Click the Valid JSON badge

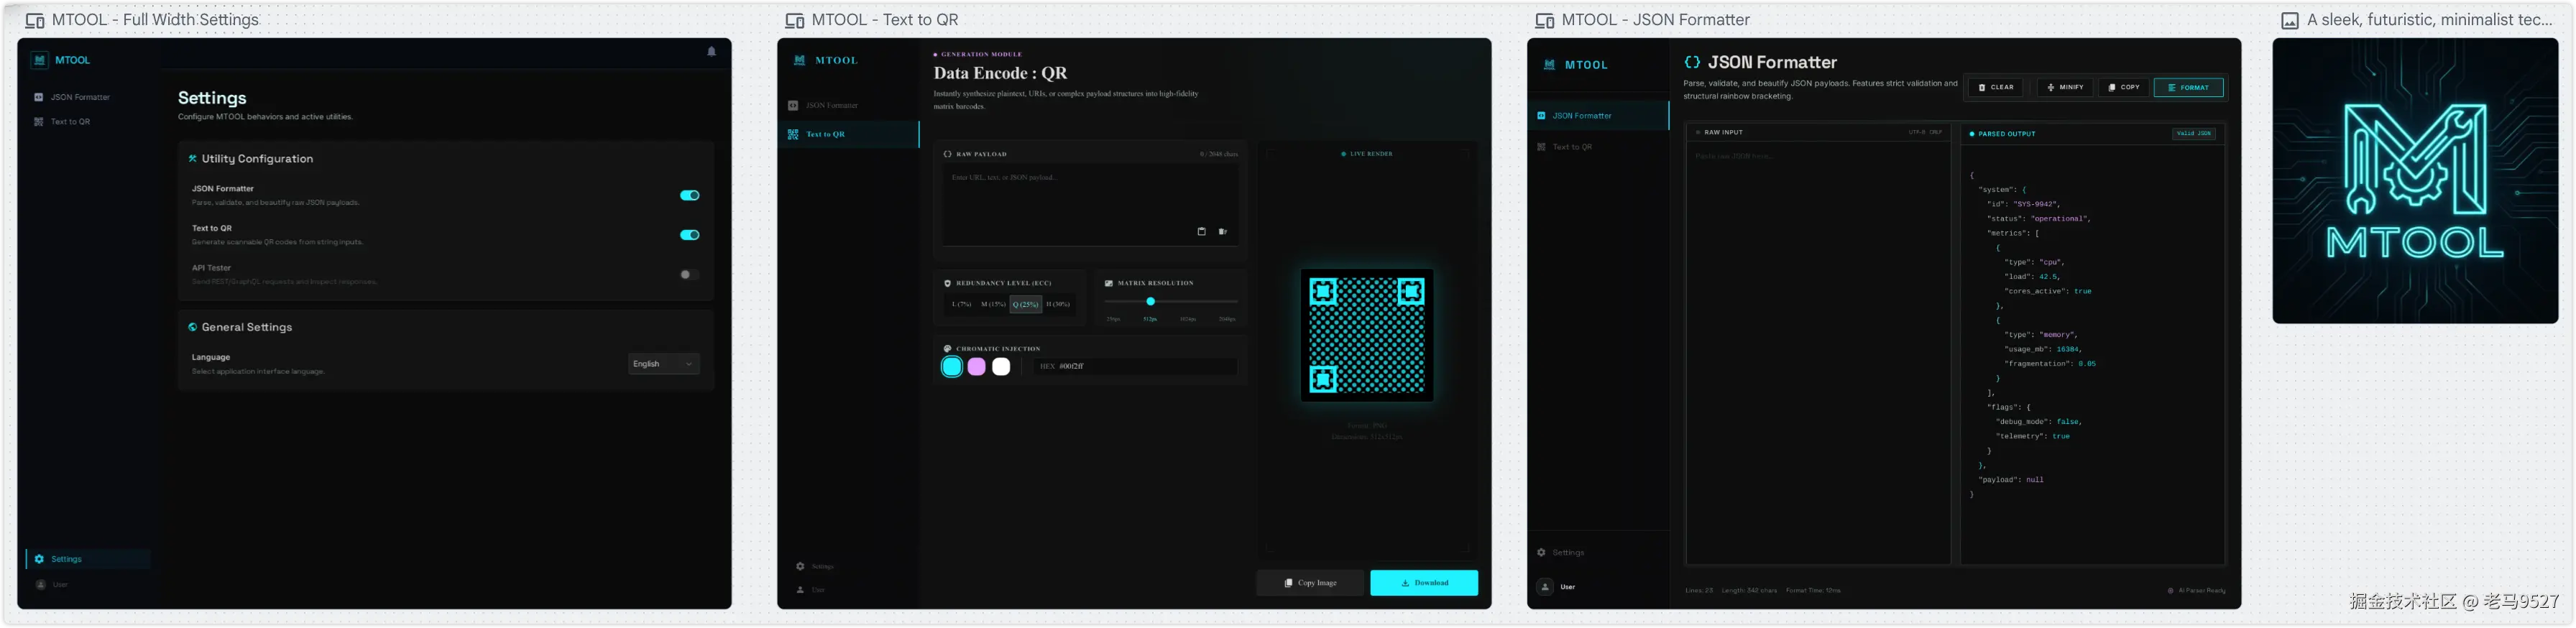(2194, 133)
